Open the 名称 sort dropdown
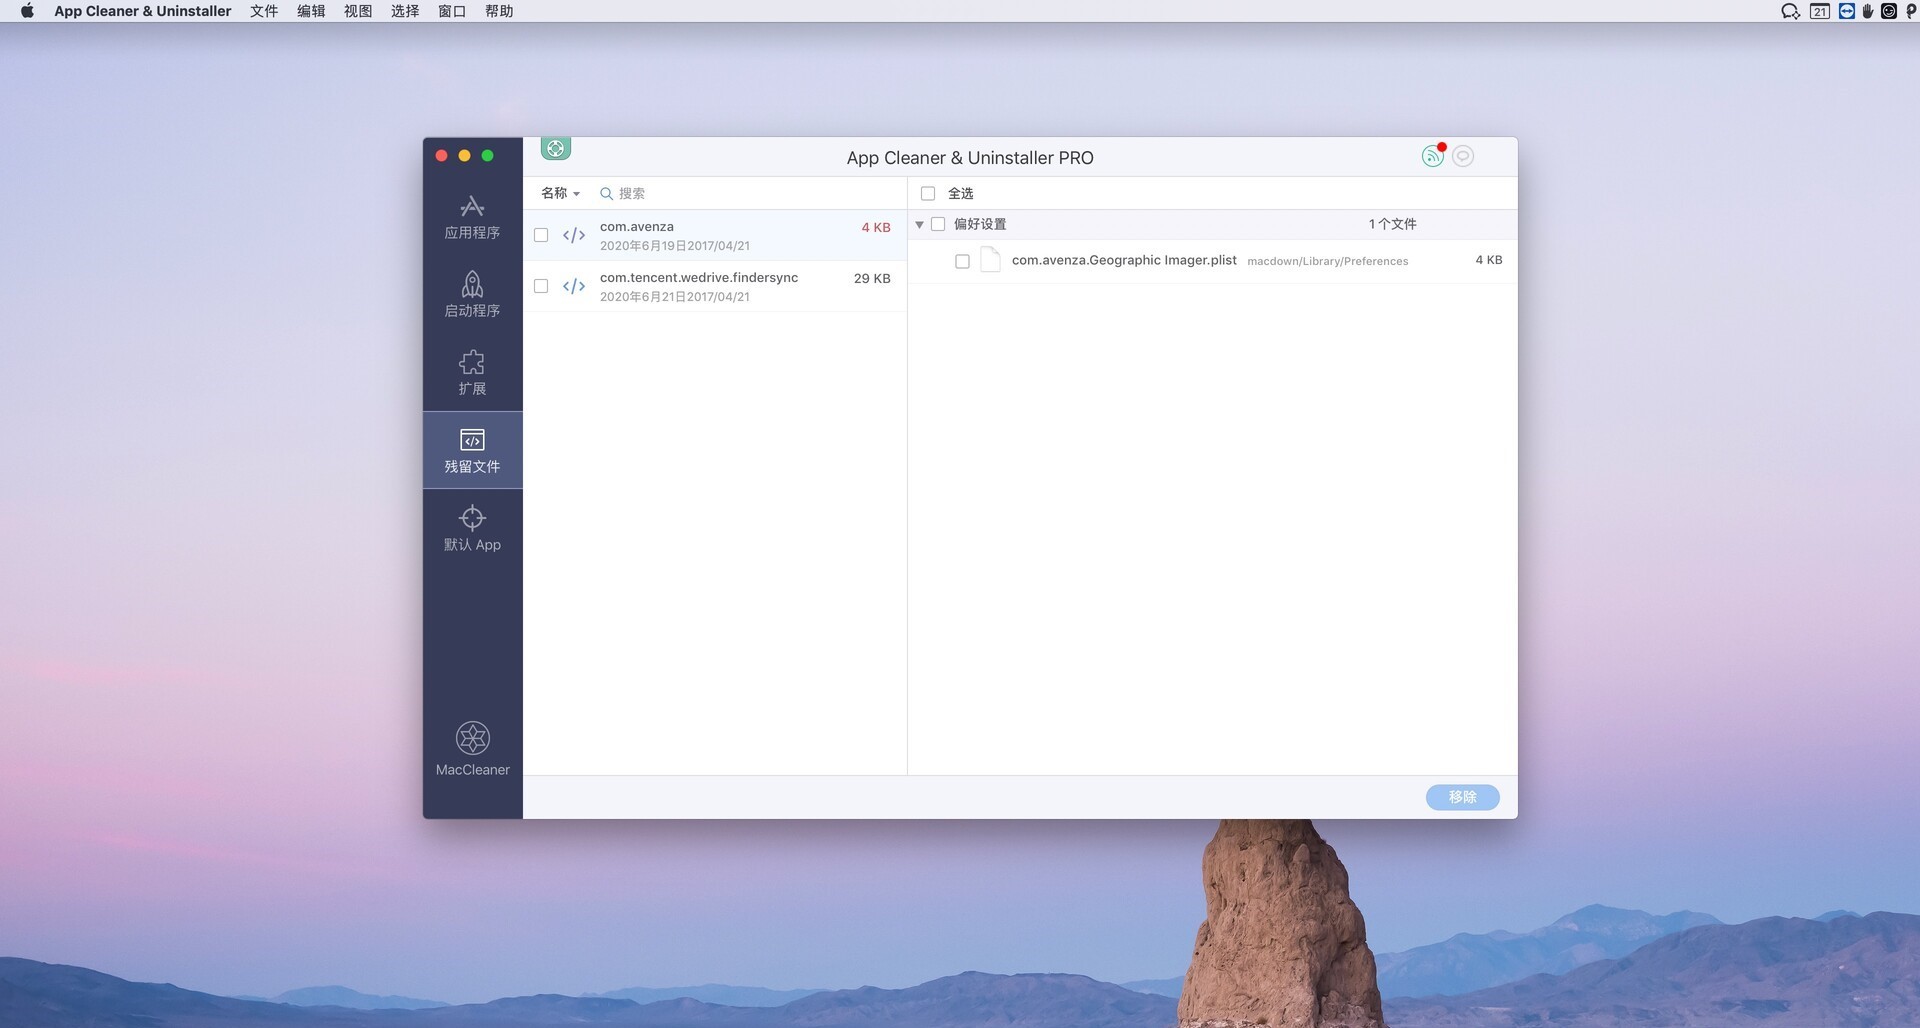This screenshot has height=1028, width=1920. (560, 193)
